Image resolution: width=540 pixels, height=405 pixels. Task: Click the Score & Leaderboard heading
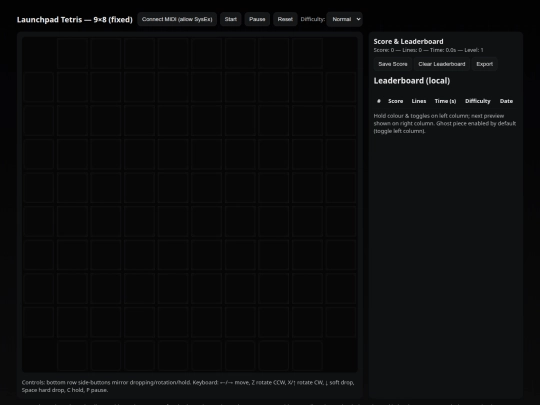pos(408,41)
